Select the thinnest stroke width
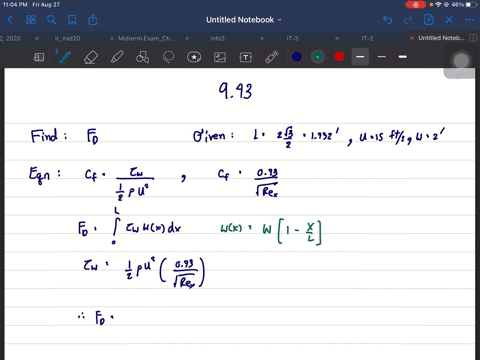Viewport: 480px width, 360px height. tap(382, 57)
